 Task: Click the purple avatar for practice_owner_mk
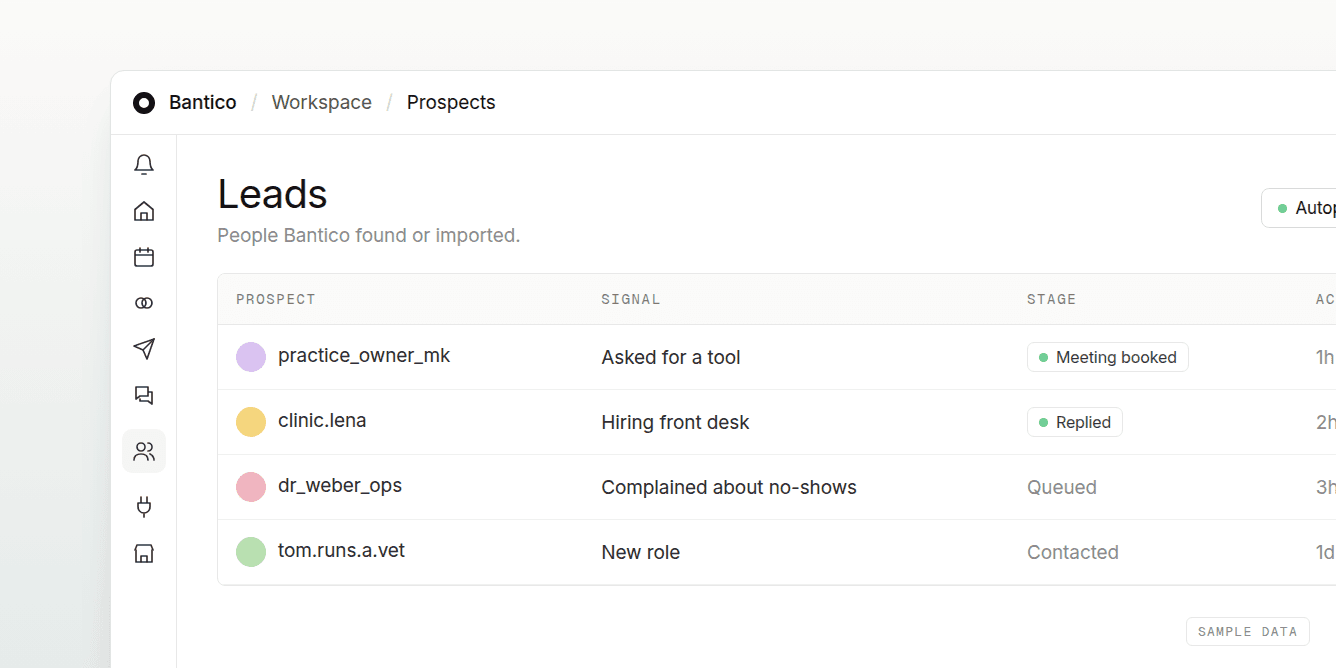tap(251, 357)
